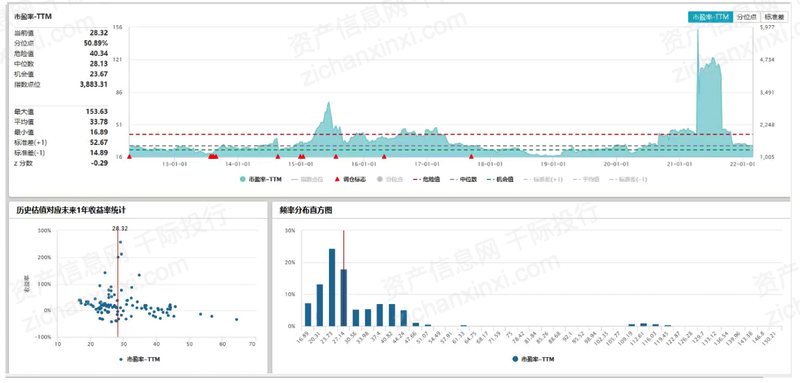
Task: Click the histogram bar at 44.24
Action: 404,318
